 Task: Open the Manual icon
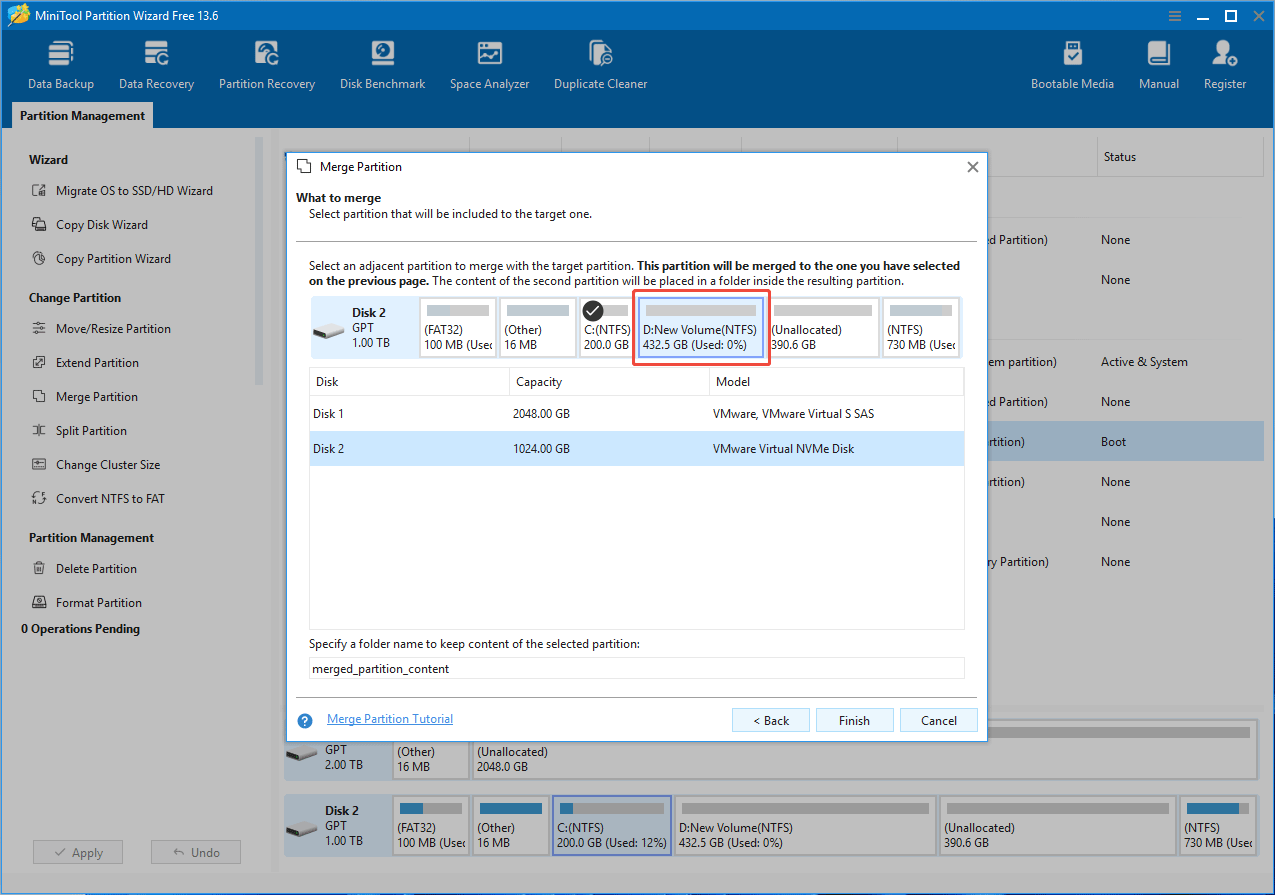coord(1159,65)
